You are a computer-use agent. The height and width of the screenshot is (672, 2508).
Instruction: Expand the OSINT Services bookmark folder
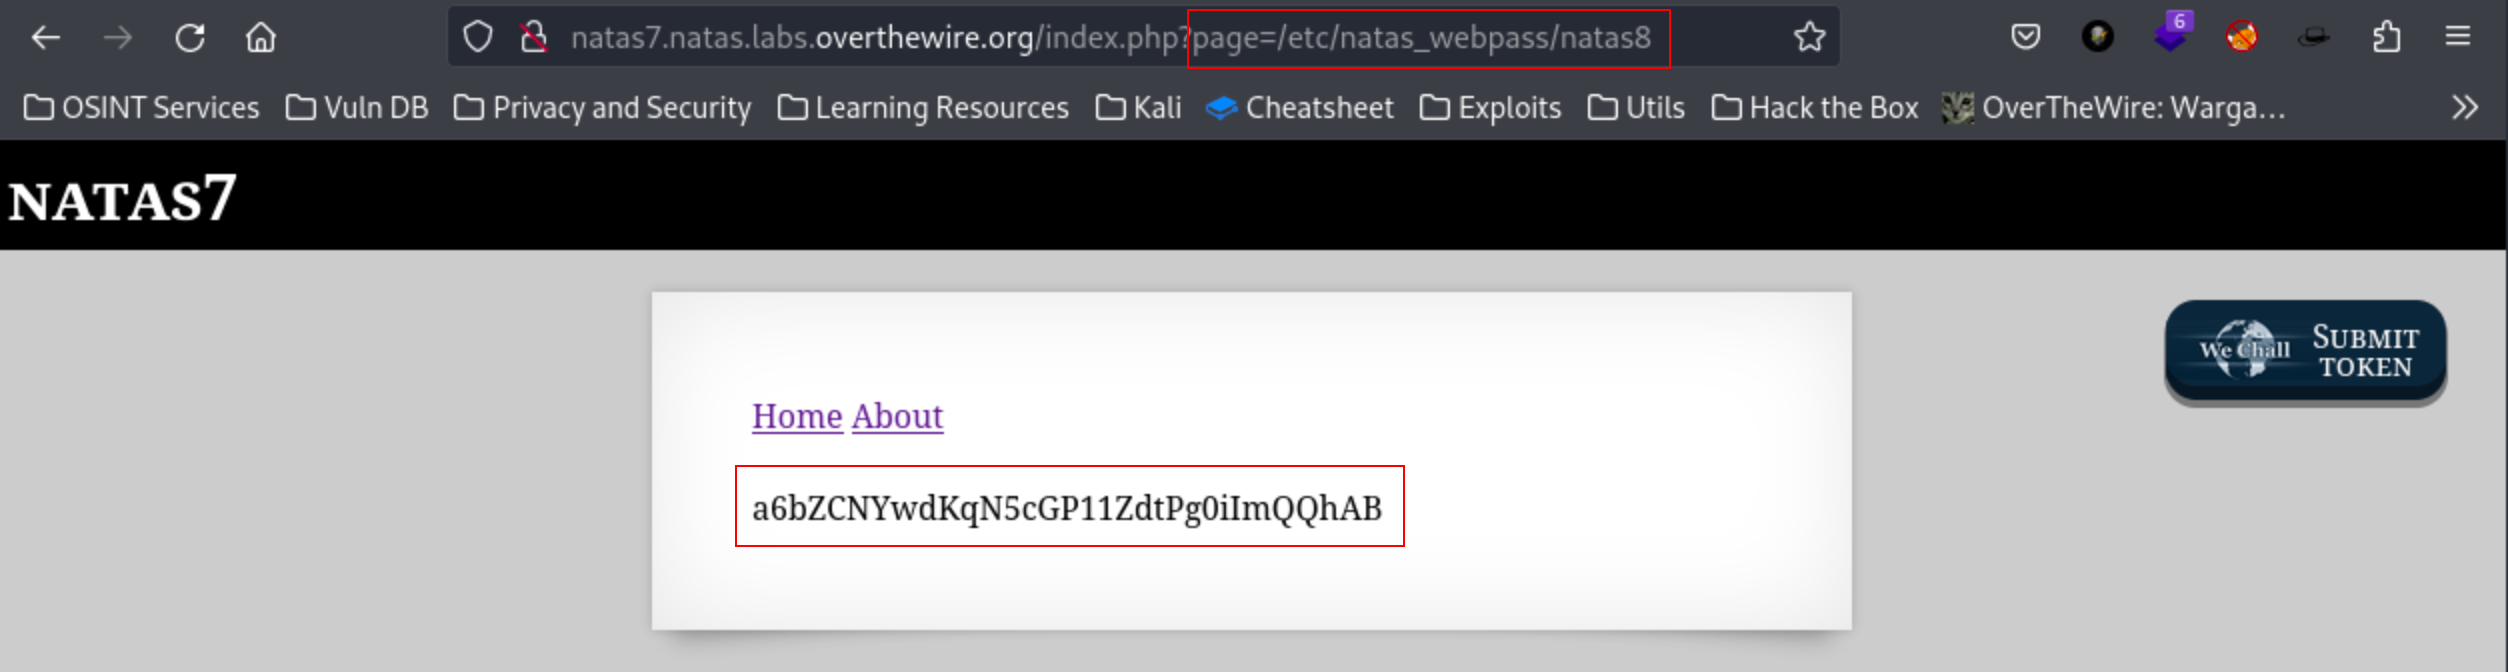141,107
